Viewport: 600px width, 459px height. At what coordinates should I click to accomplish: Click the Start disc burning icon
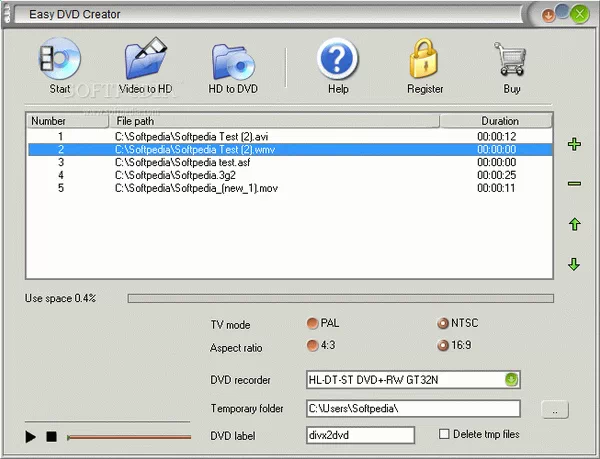pyautogui.click(x=58, y=62)
